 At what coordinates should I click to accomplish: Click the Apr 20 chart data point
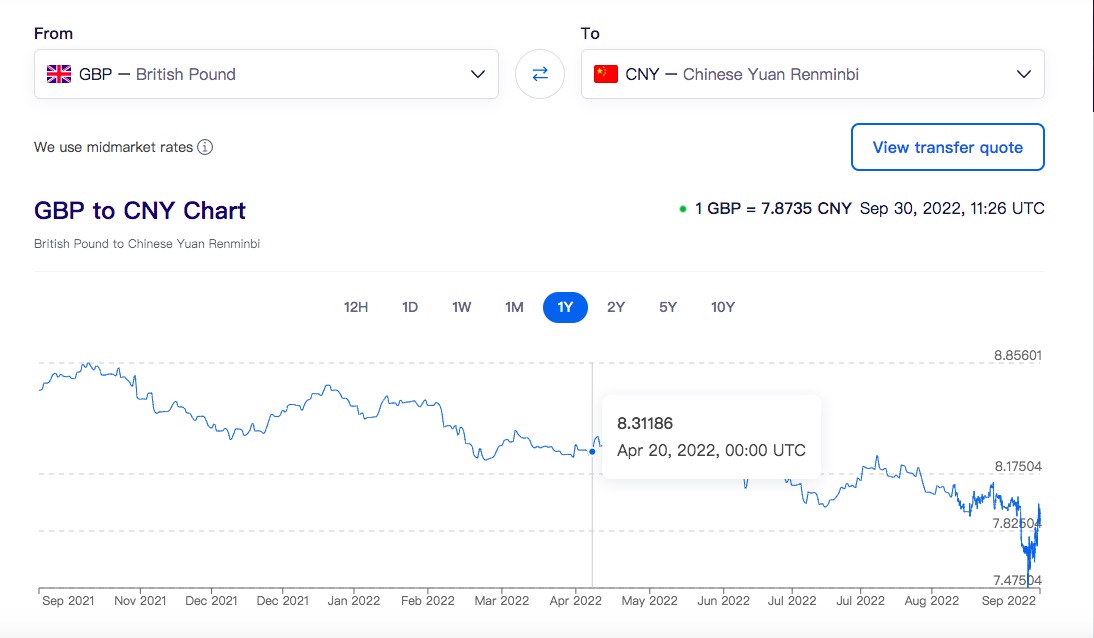[x=592, y=452]
